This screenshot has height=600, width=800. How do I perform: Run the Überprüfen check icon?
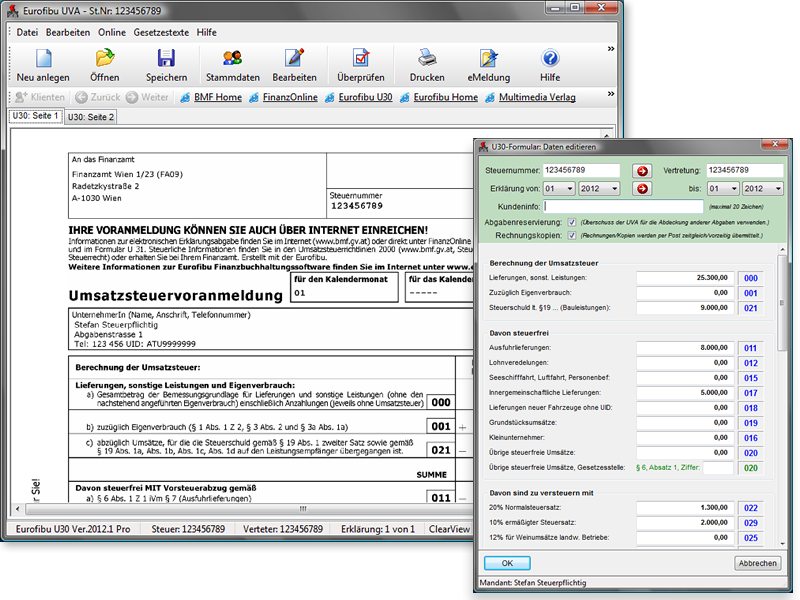pos(361,58)
